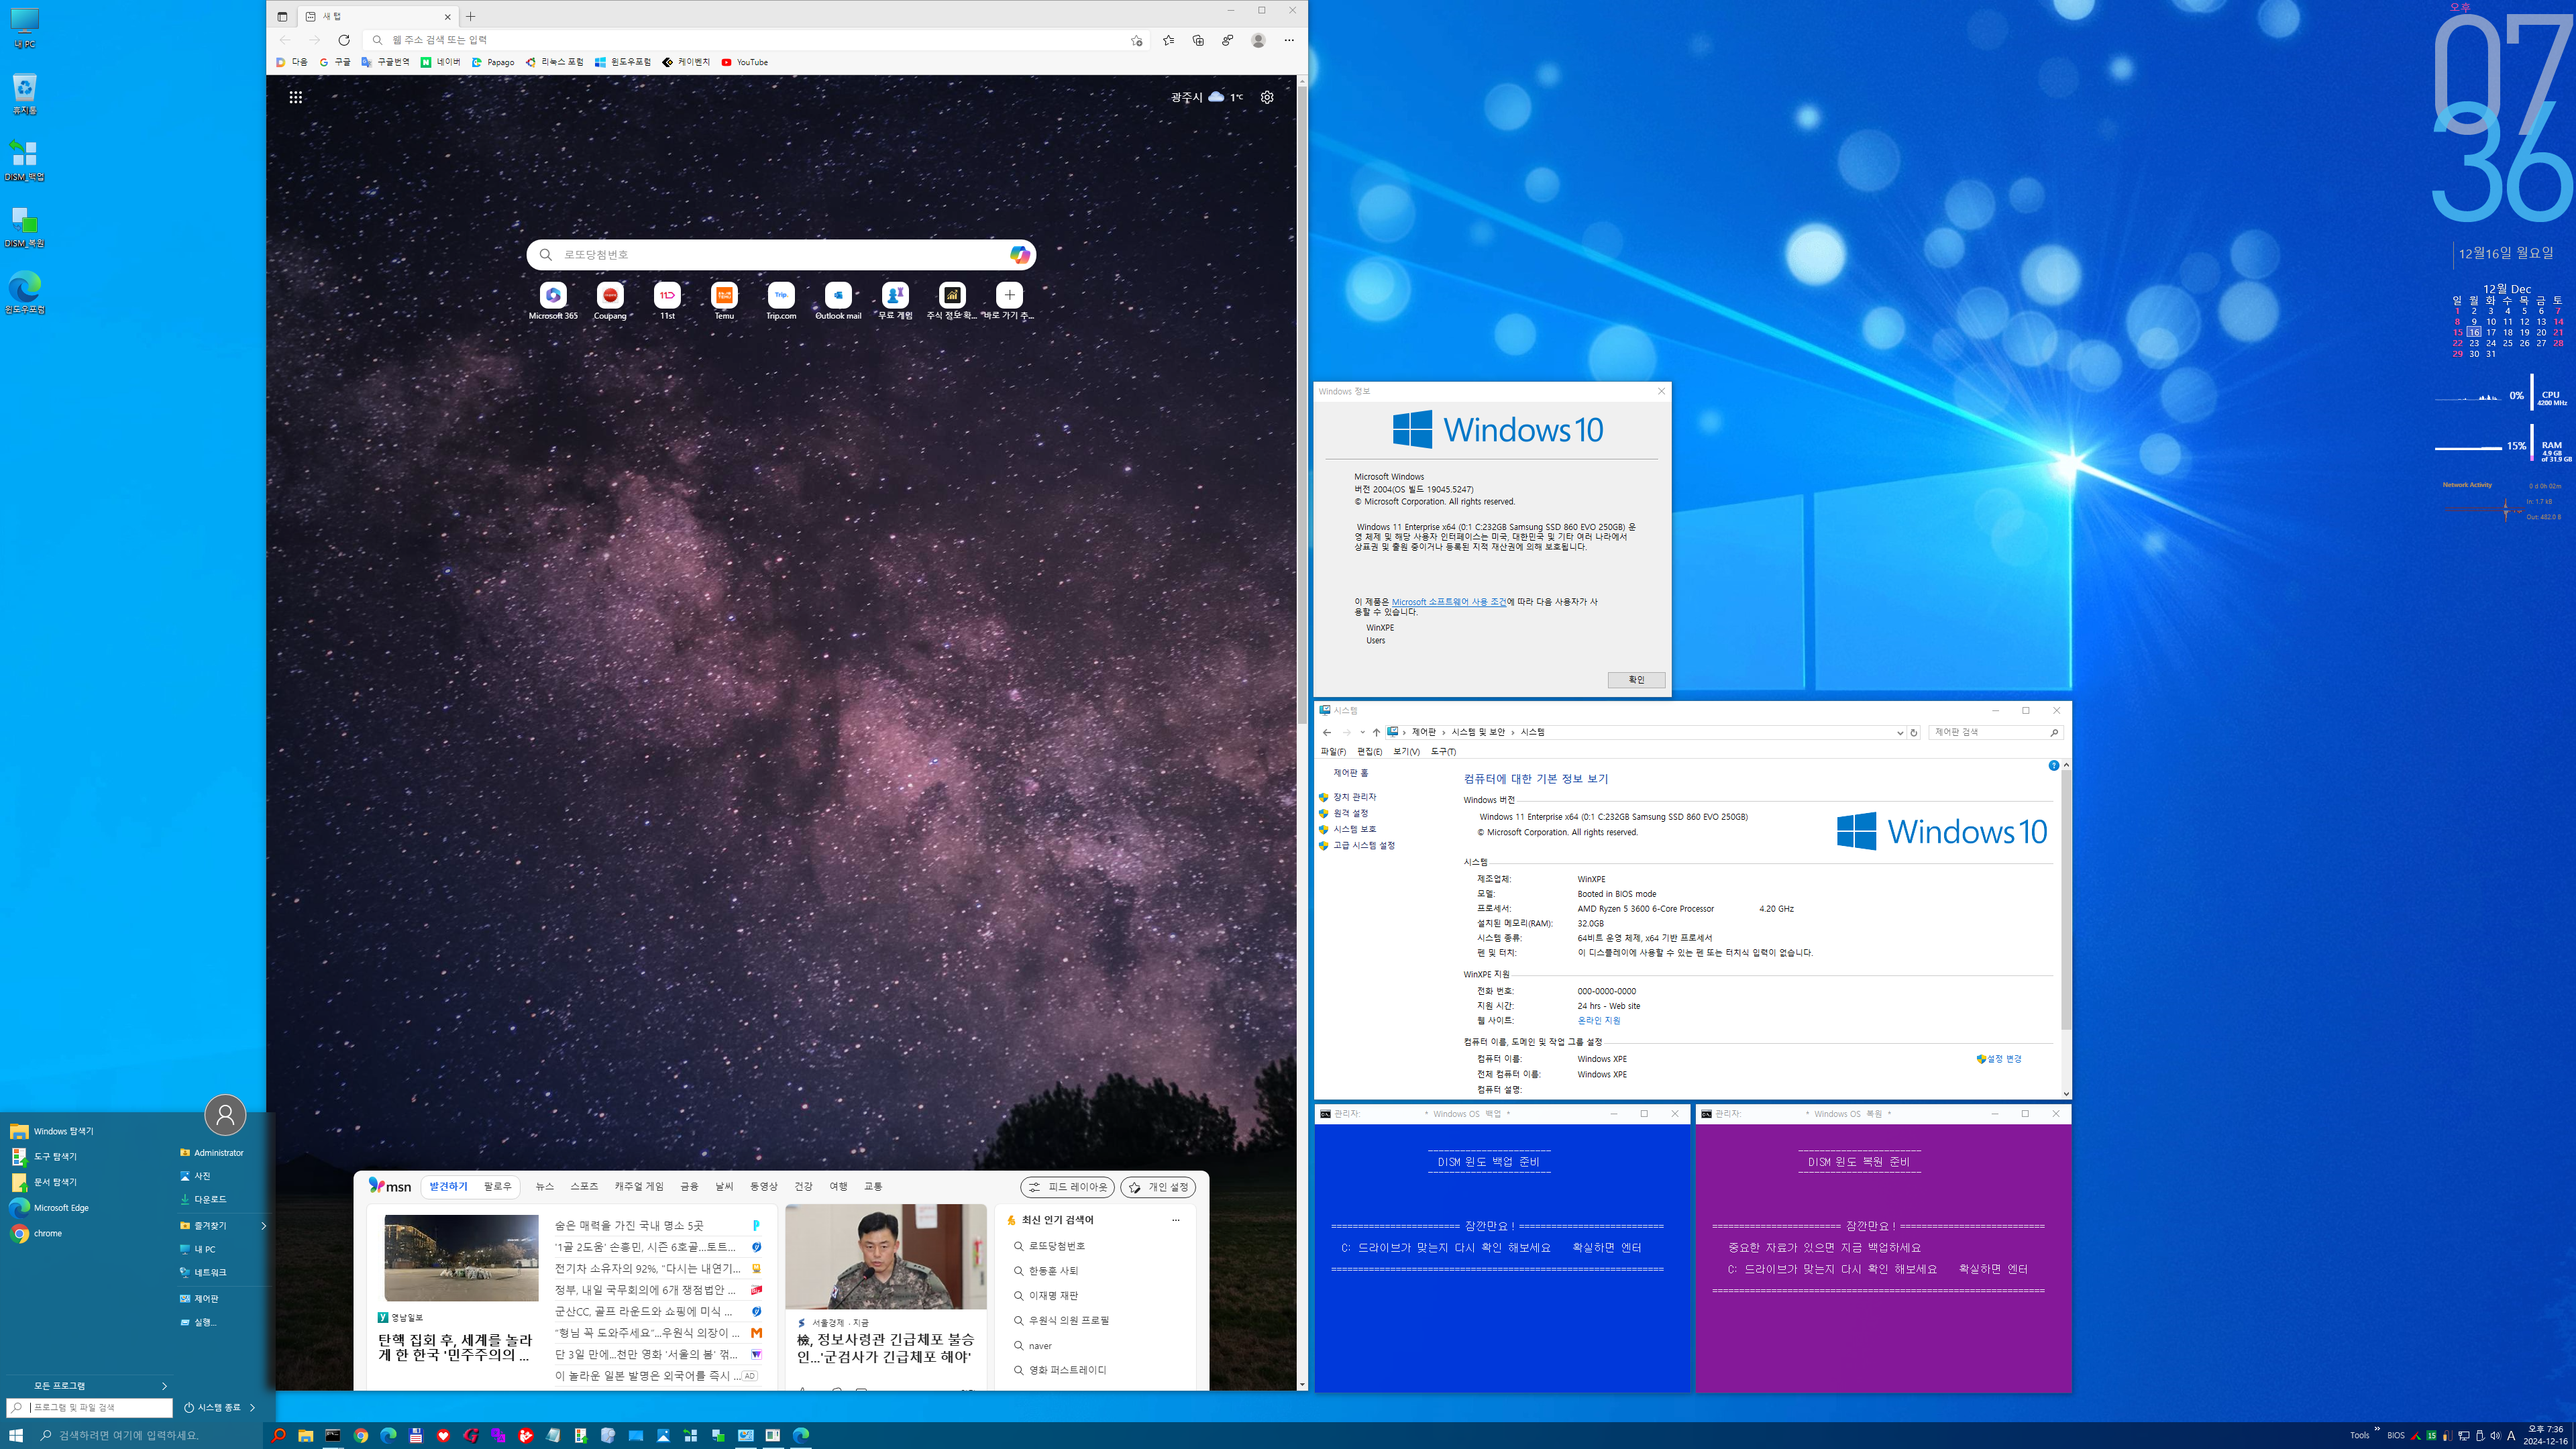Go up one level in System window
The height and width of the screenshot is (1449, 2576).
tap(1376, 733)
